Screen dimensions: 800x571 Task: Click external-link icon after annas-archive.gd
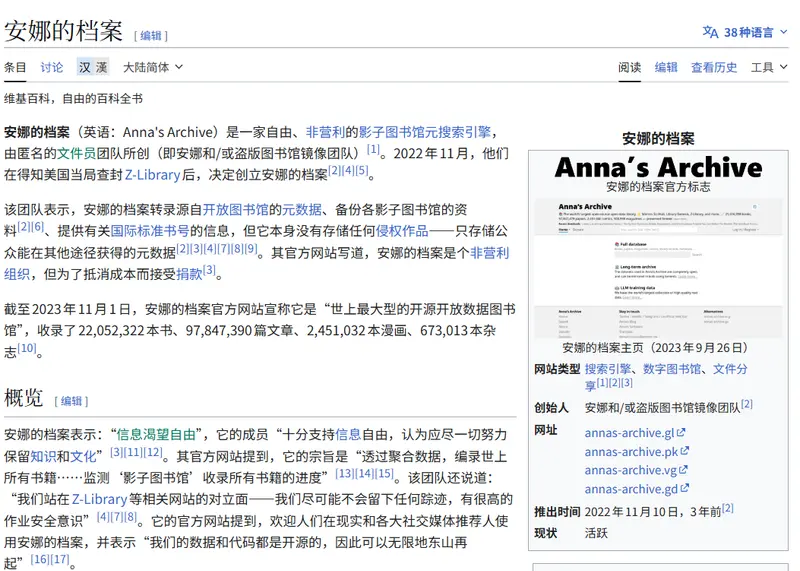click(x=685, y=488)
